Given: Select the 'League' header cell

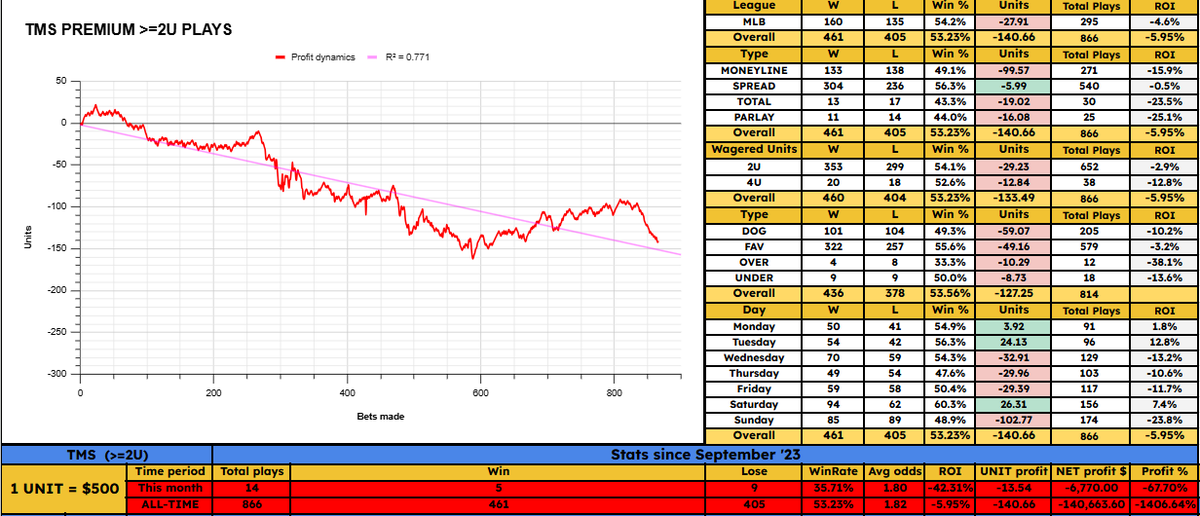Looking at the screenshot, I should pos(754,6).
